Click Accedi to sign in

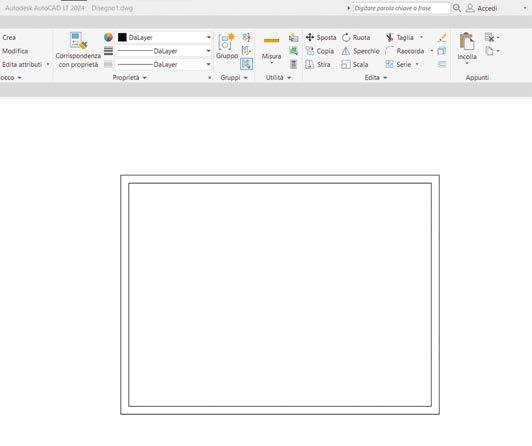pyautogui.click(x=481, y=8)
